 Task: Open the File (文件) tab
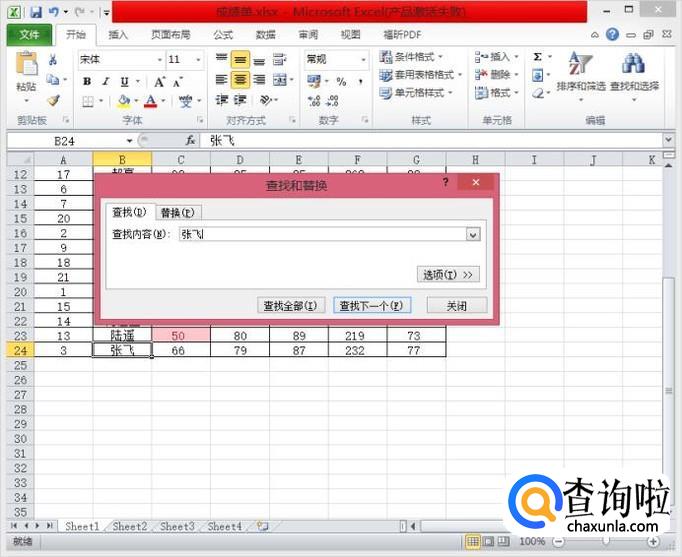click(29, 35)
